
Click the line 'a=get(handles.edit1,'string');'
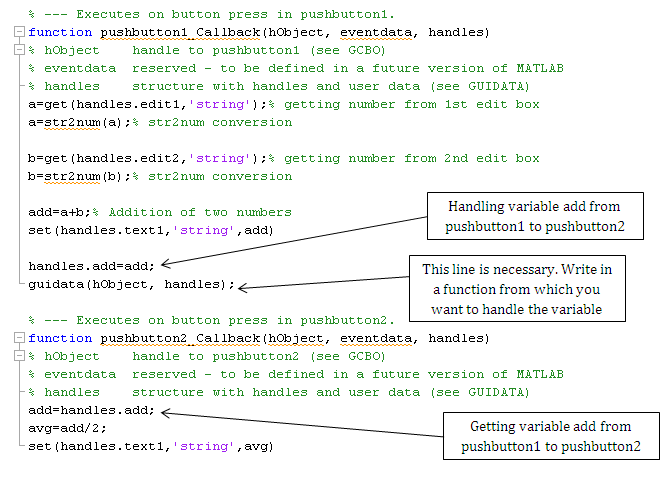[148, 104]
